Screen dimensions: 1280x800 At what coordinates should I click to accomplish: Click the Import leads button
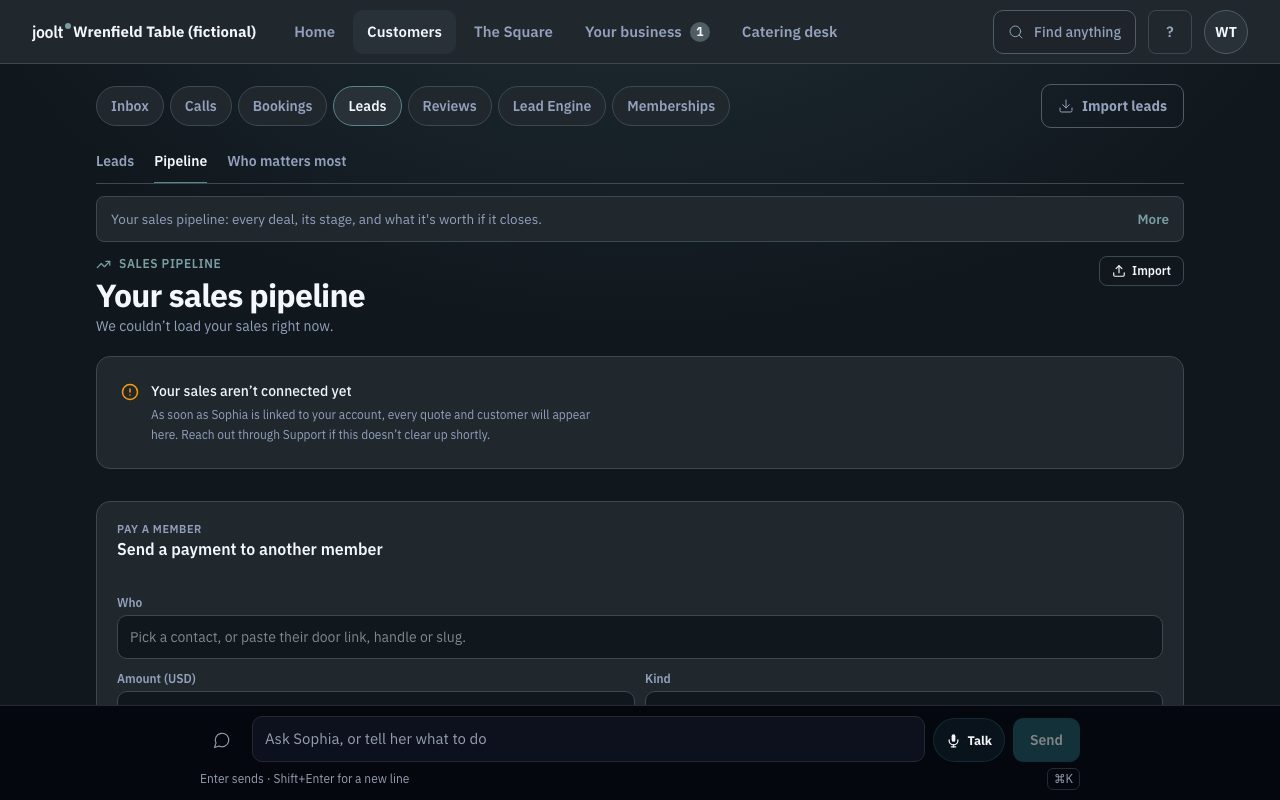(1112, 106)
